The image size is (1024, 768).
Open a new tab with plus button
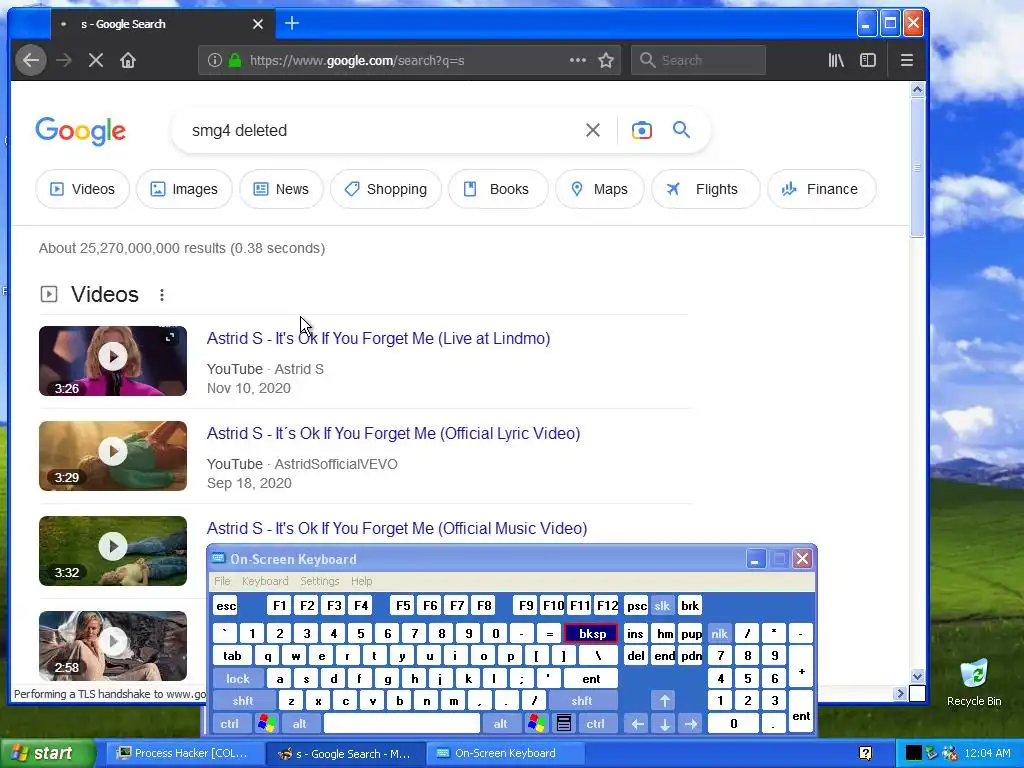[292, 24]
